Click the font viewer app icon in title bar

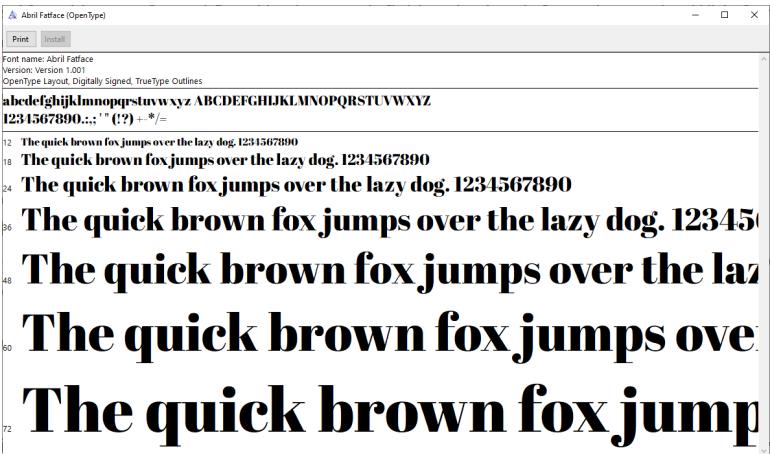[12, 15]
